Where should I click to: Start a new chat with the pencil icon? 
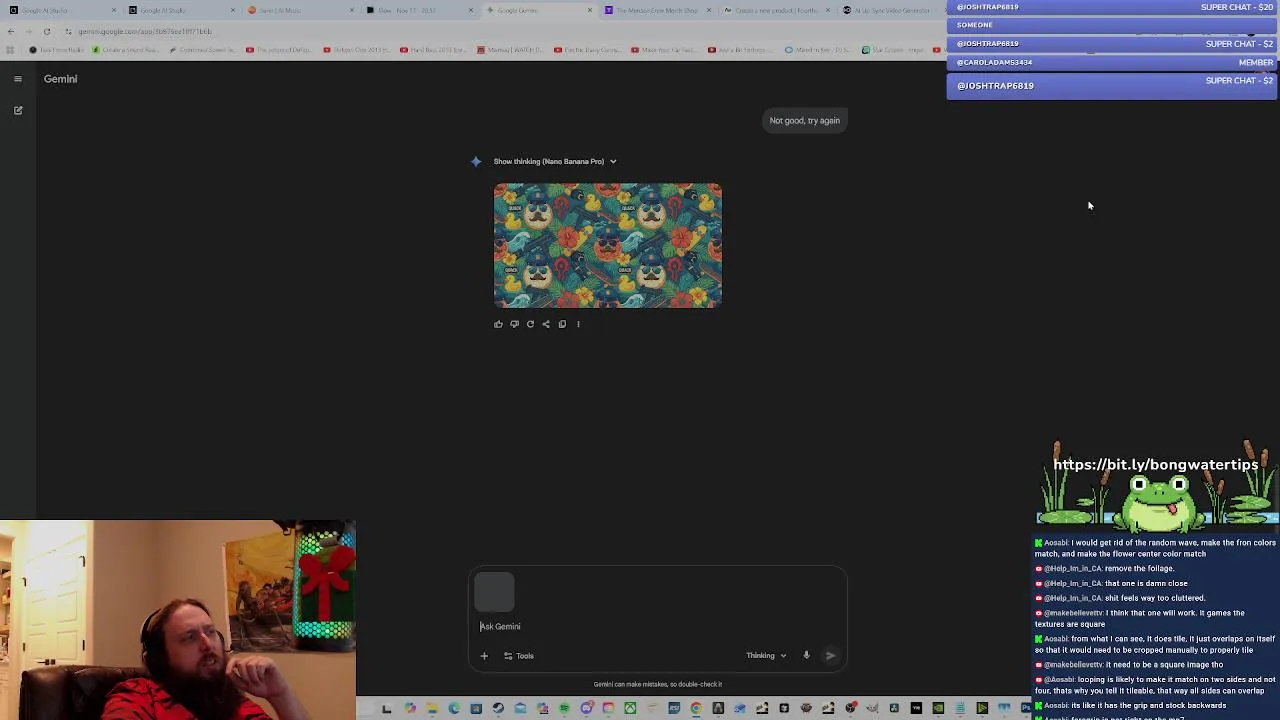click(17, 110)
